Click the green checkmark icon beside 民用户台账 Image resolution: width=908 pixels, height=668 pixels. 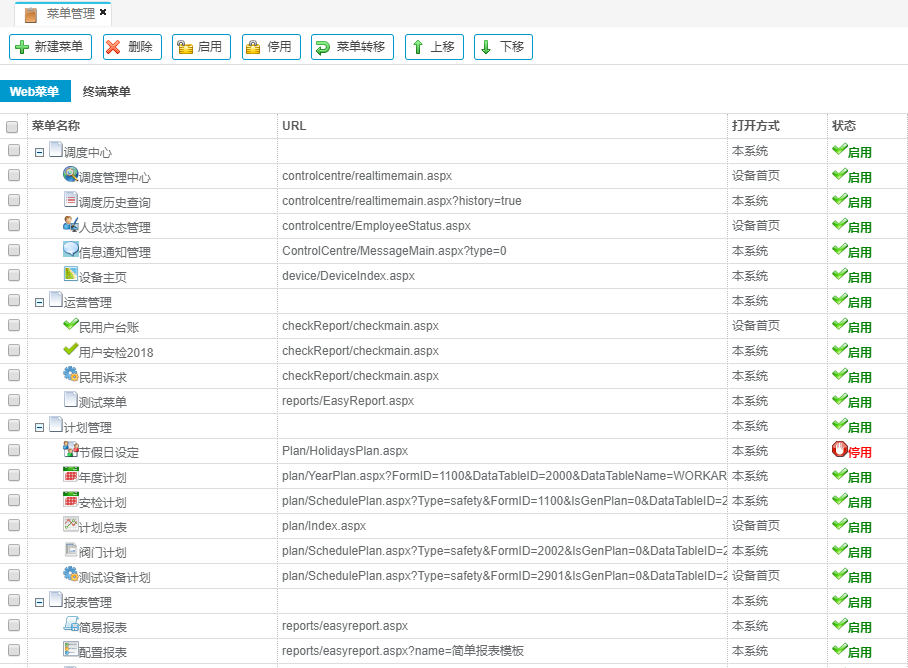pyautogui.click(x=70, y=324)
